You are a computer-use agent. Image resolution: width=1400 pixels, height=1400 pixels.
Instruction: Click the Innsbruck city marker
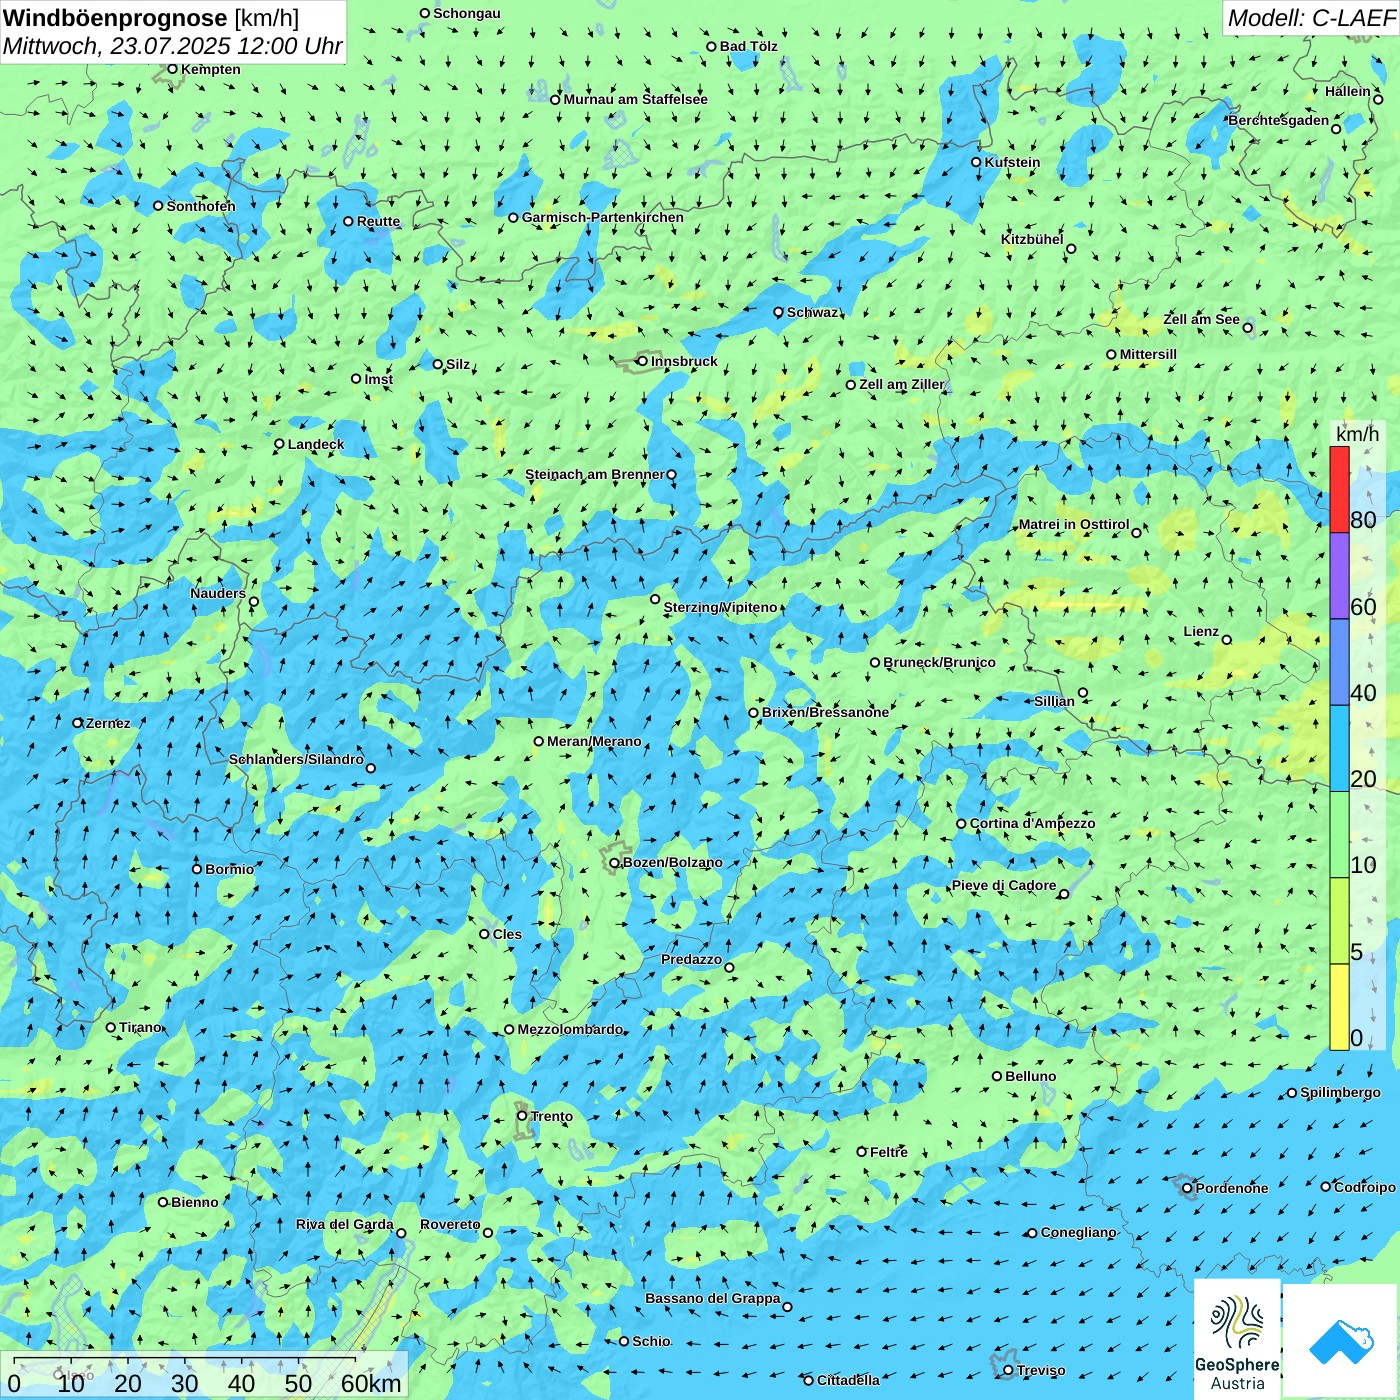click(x=643, y=361)
